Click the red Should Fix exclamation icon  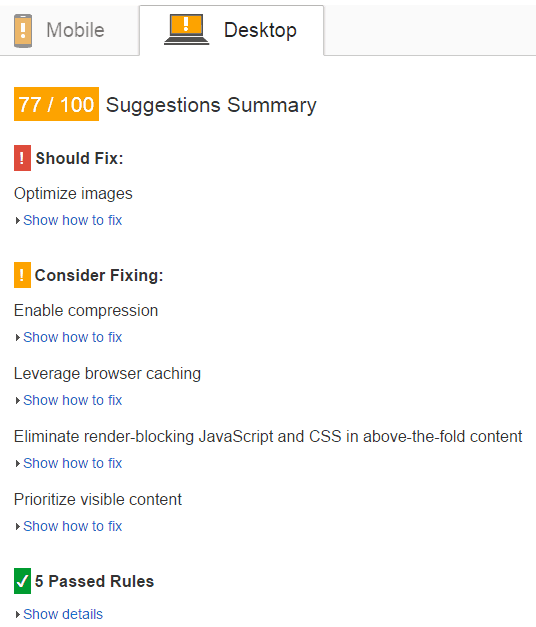(x=22, y=158)
